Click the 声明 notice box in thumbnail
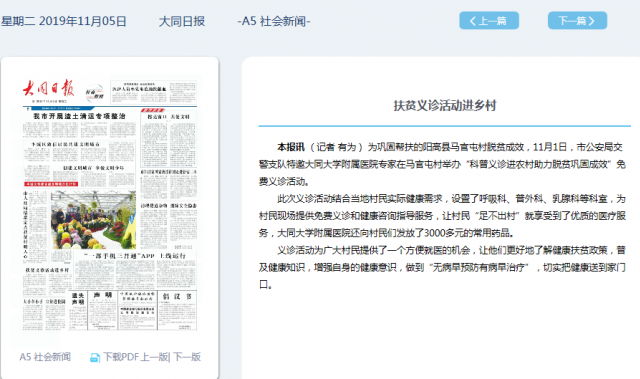640x379 pixels. coord(102,310)
